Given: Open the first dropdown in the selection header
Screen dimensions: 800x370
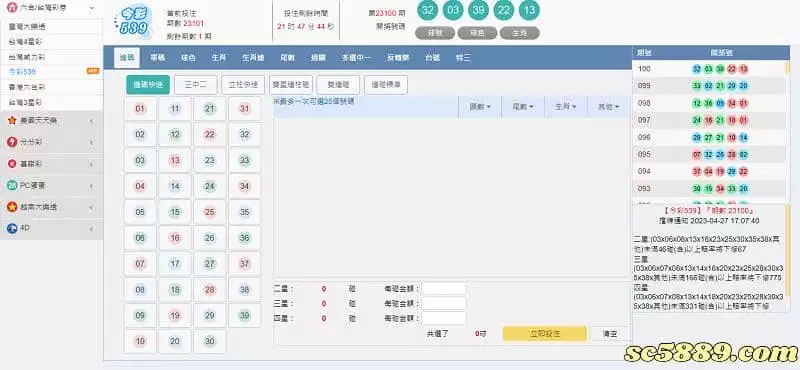Looking at the screenshot, I should click(480, 107).
